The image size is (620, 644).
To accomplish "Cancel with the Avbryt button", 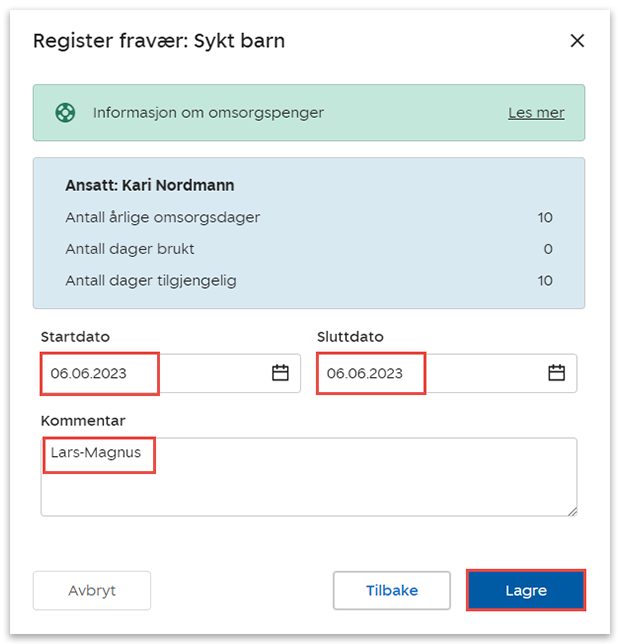I will pos(92,590).
